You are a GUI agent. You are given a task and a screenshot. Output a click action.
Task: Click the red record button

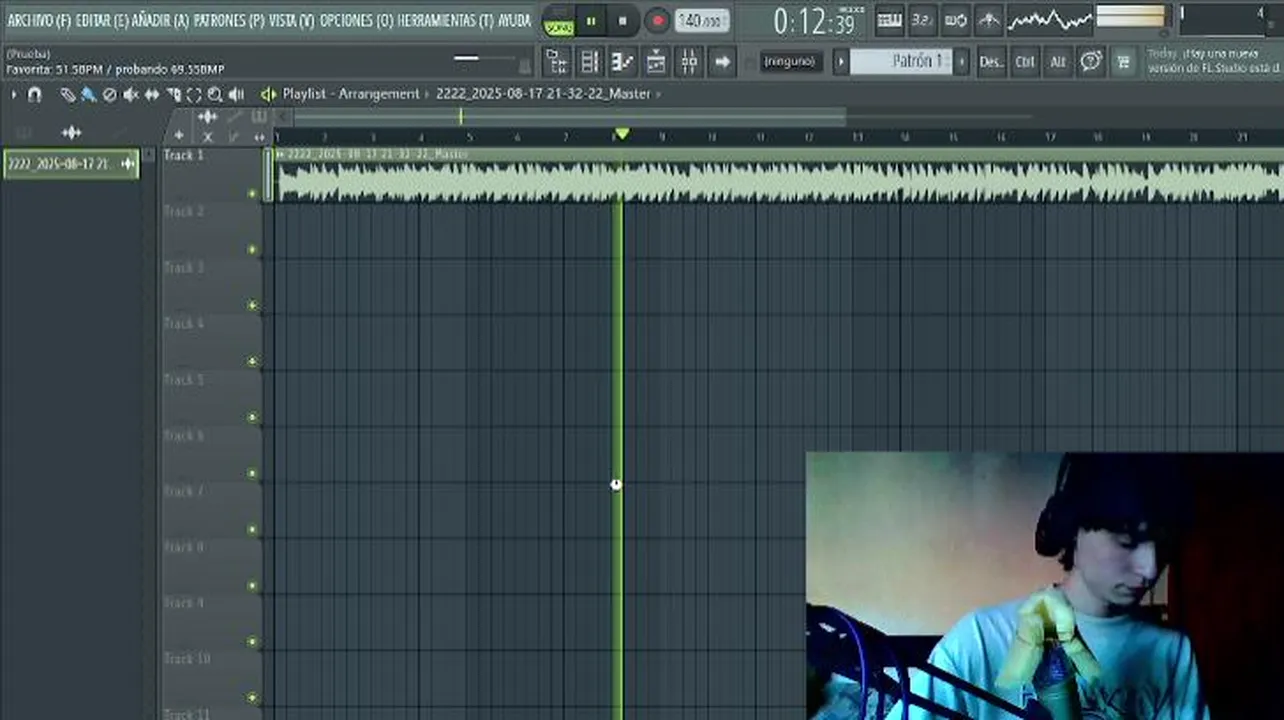tap(657, 20)
